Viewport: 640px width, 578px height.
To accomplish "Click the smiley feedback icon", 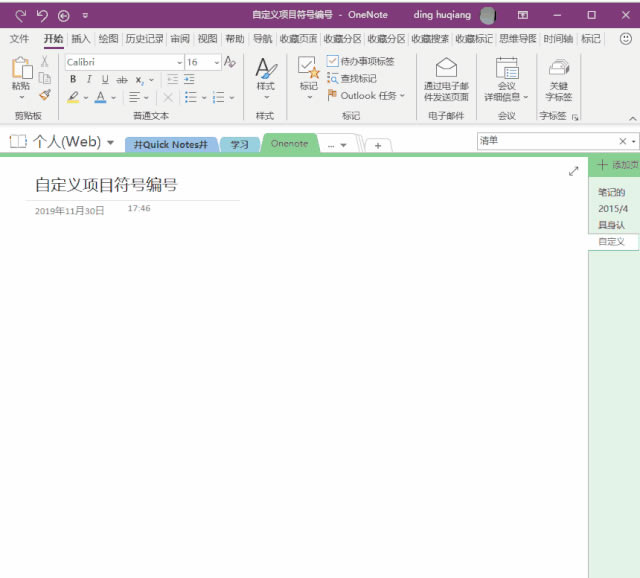I will coord(626,39).
